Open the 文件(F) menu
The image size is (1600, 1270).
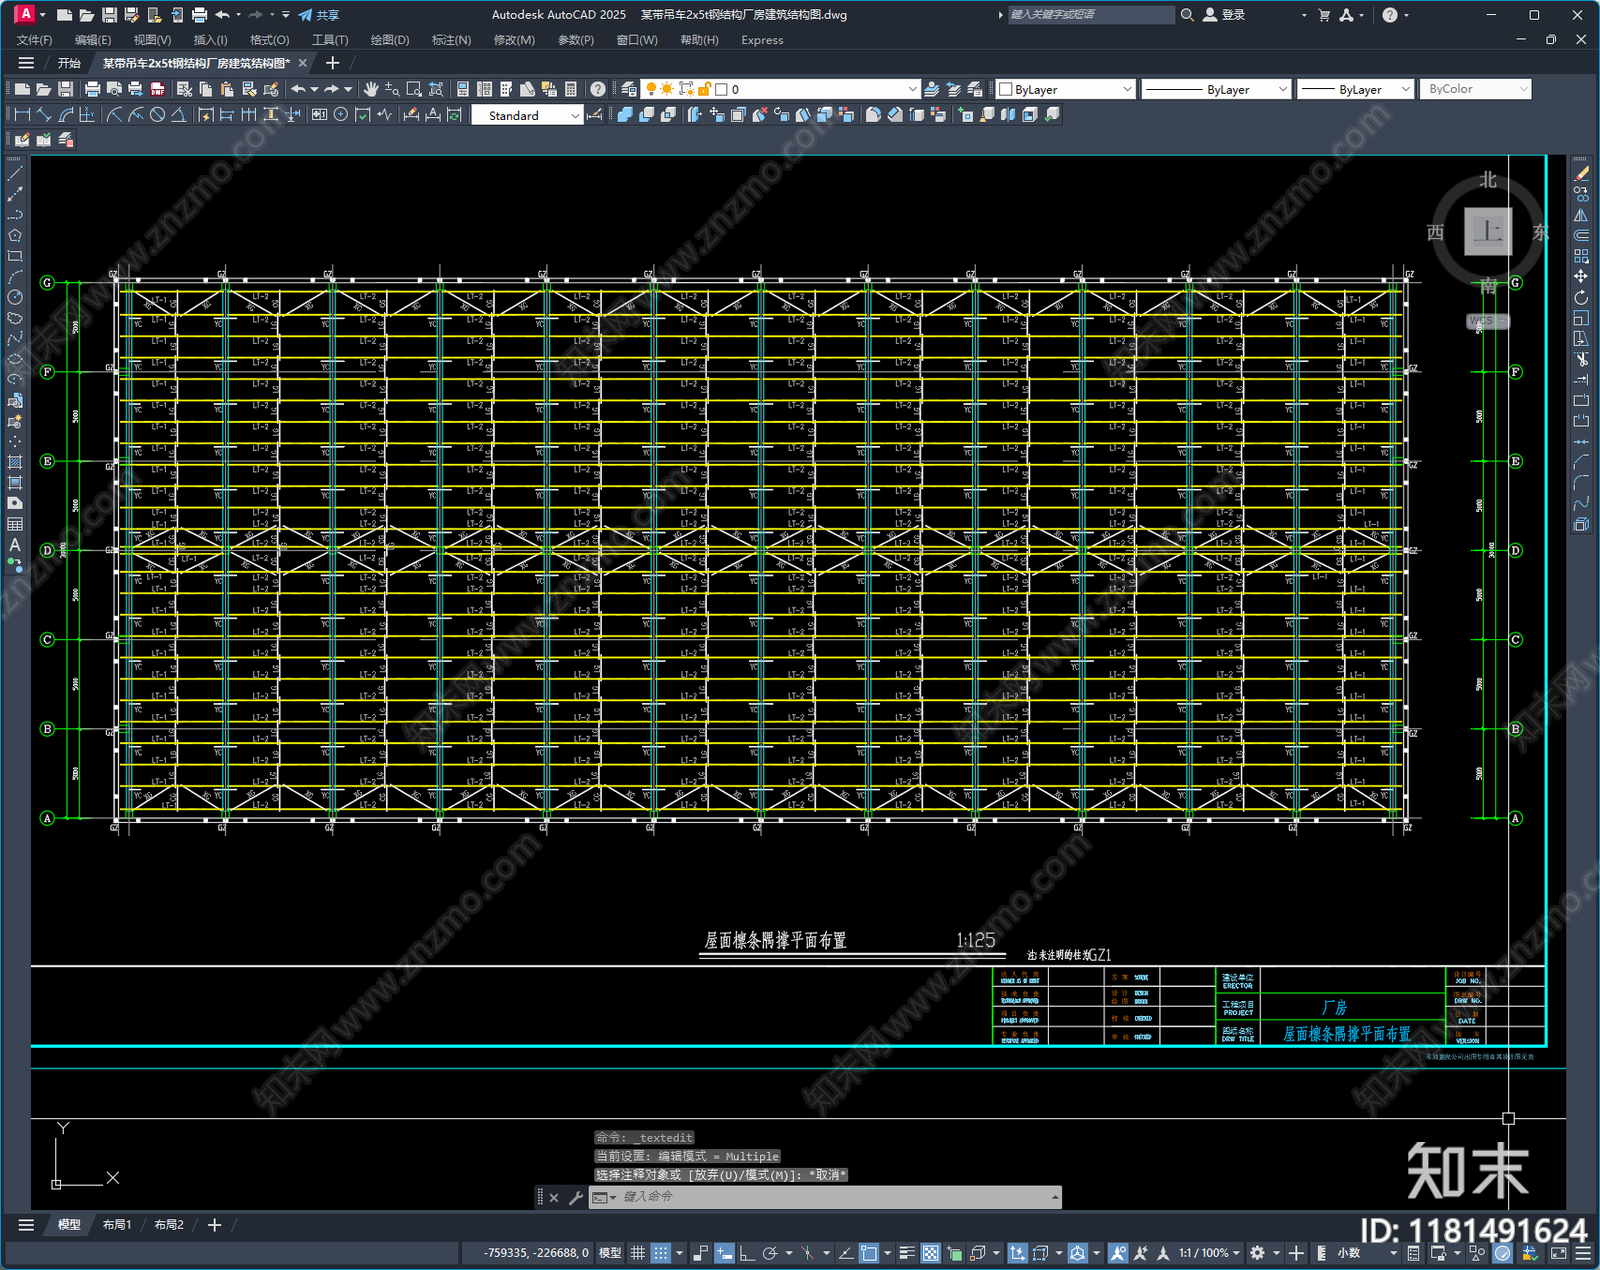coord(34,40)
